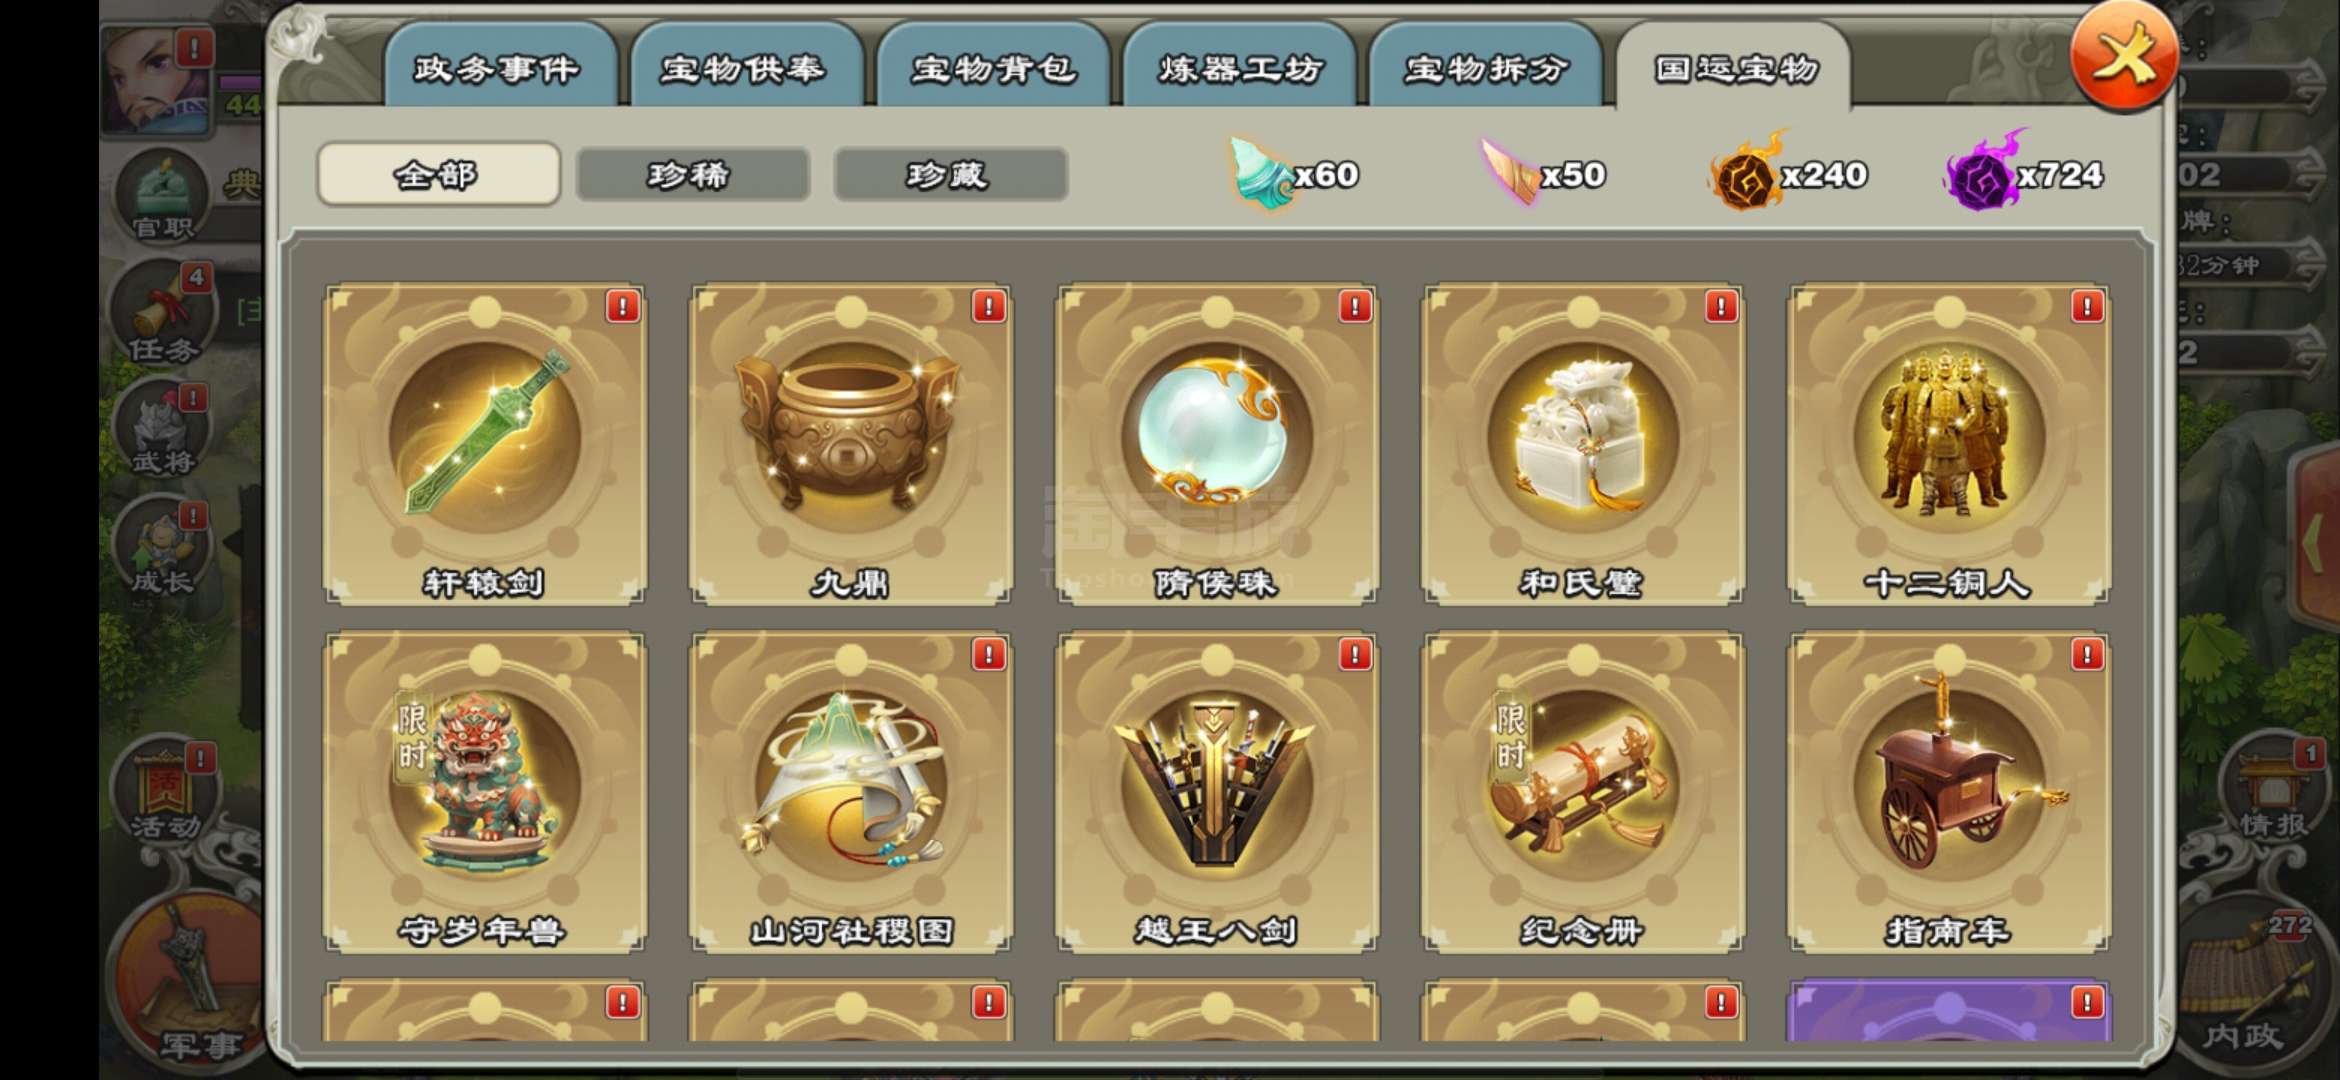Select the 隋侯珠 pearl treasure
This screenshot has height=1080, width=2340.
click(1216, 444)
